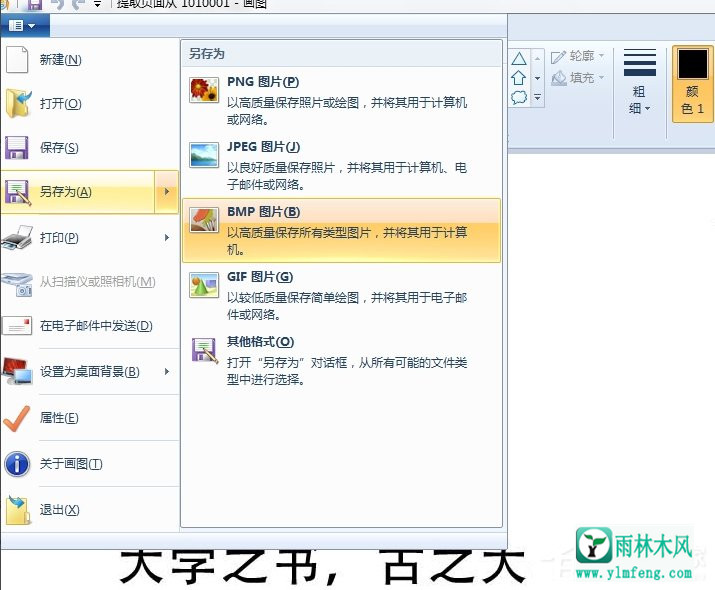Save as PNG 图片(P)
Viewport: 715px width, 590px height.
tap(342, 100)
